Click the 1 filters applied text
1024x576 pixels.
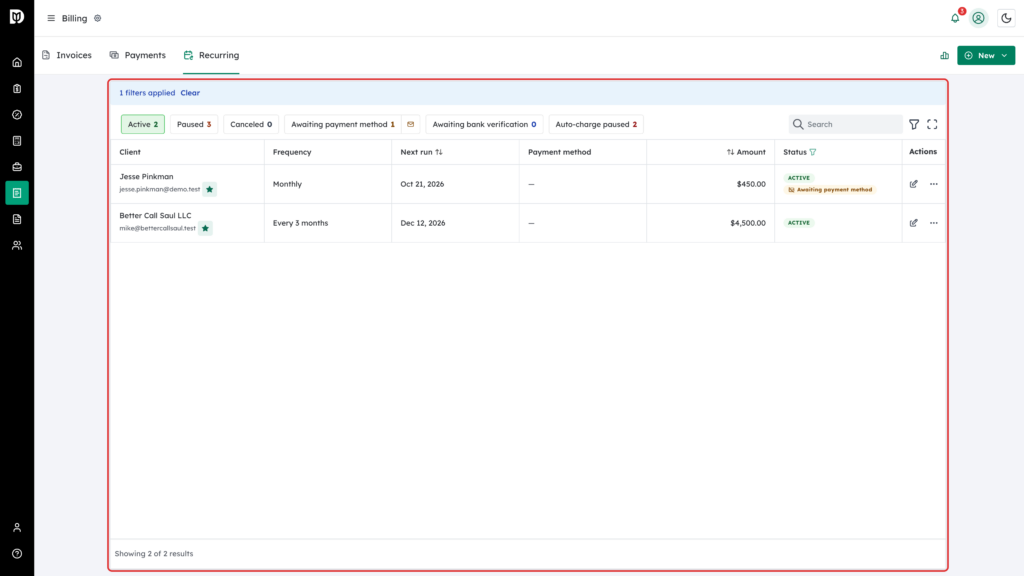pos(147,93)
